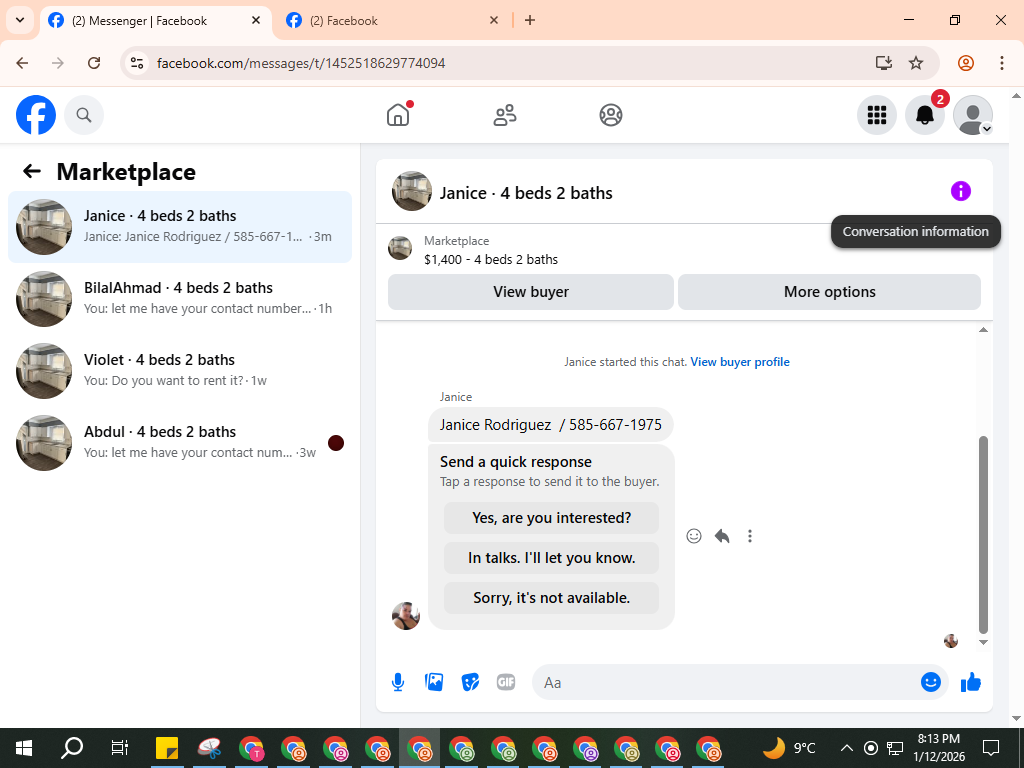Screen dimensions: 1024x768
Task: Open the Facebook menu grid icon
Action: 876,115
